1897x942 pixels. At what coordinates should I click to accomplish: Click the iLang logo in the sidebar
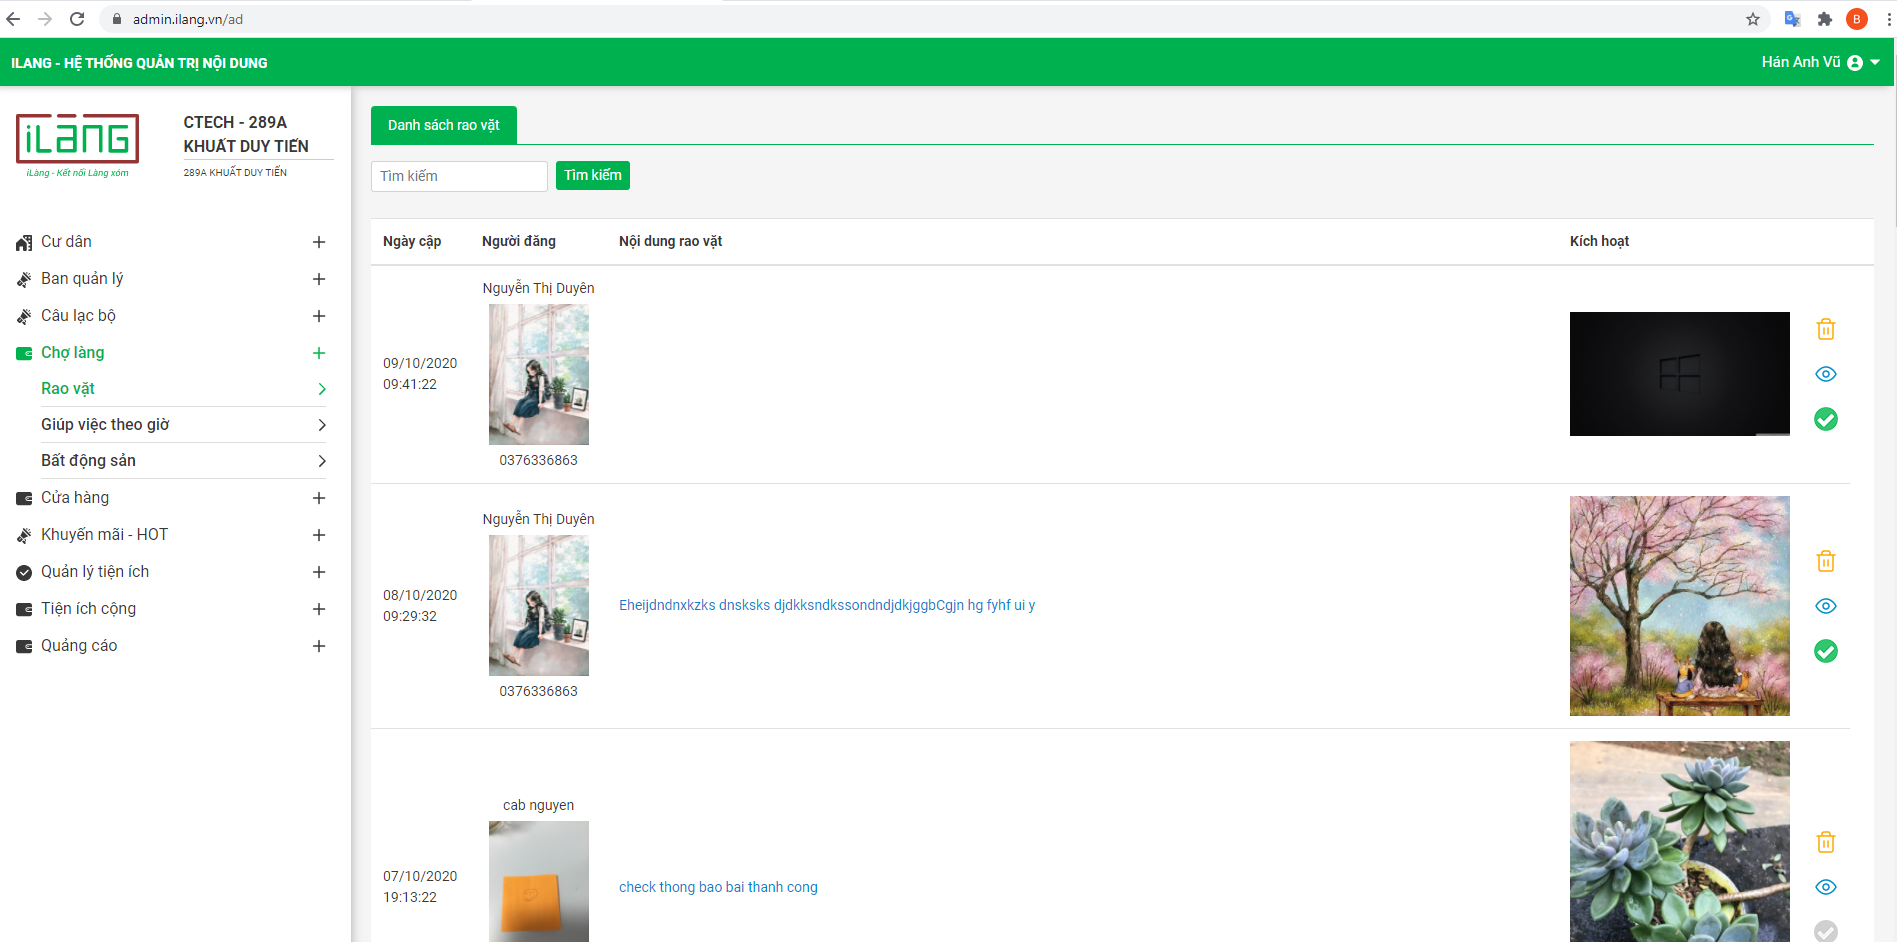coord(77,140)
